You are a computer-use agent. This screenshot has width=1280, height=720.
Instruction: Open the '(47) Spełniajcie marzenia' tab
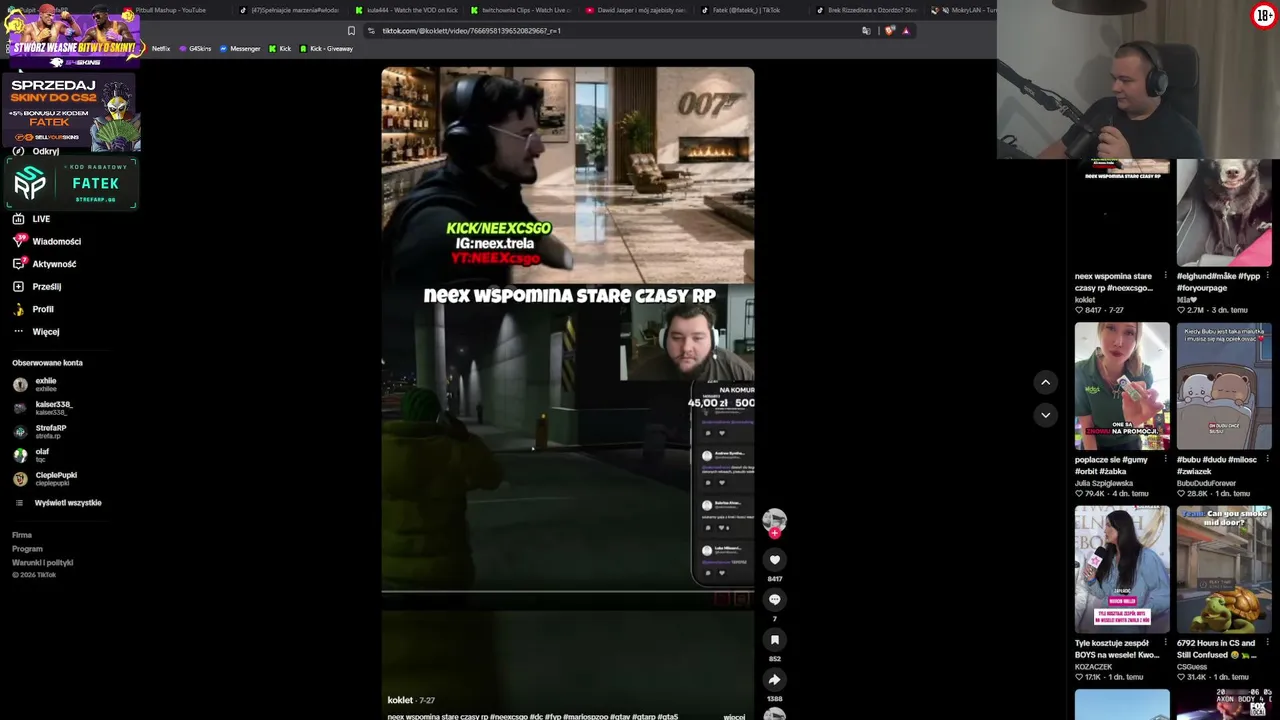coord(290,10)
